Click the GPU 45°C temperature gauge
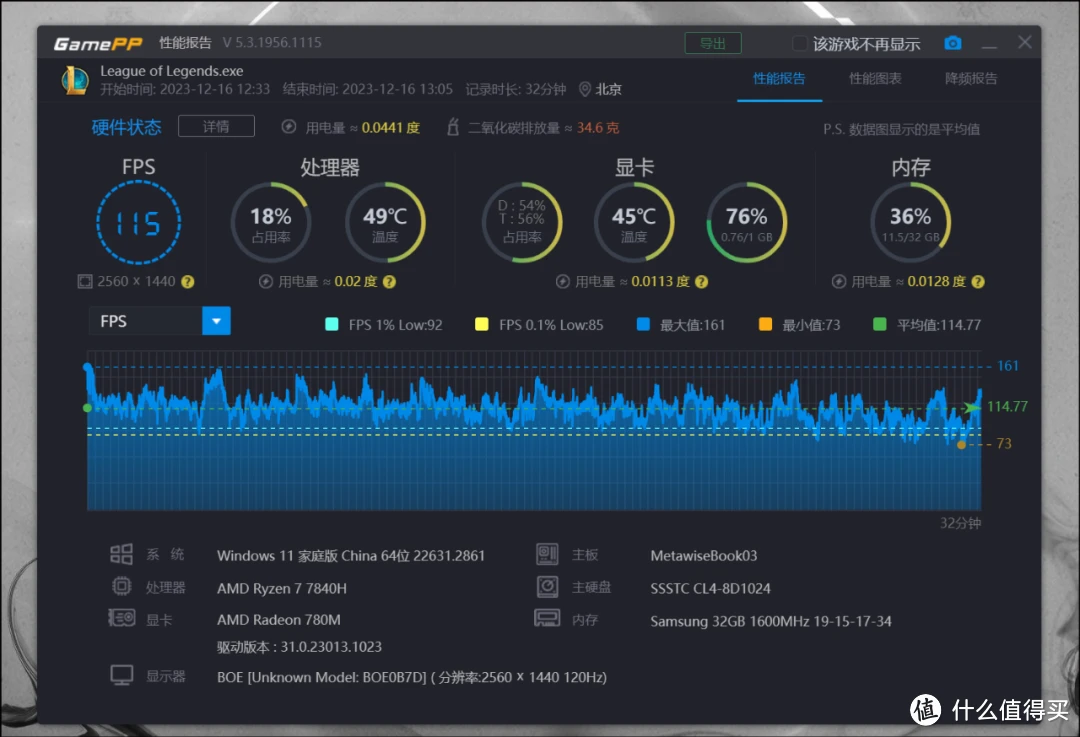Screen dimensions: 1080x737 point(634,222)
